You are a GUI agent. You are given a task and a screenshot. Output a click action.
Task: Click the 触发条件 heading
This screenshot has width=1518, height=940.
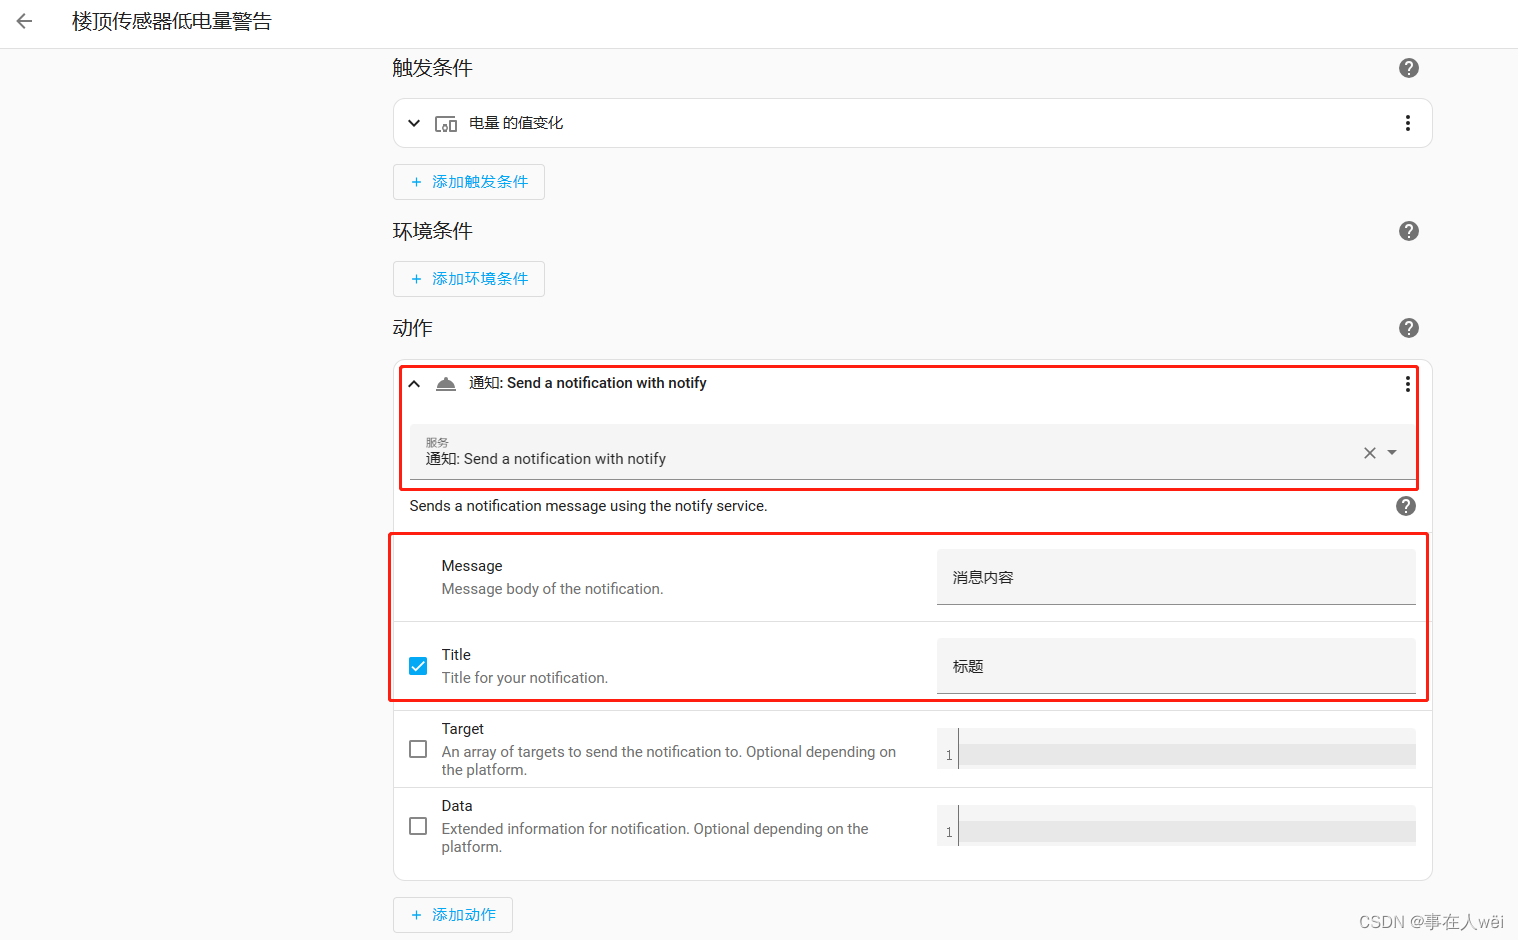432,68
